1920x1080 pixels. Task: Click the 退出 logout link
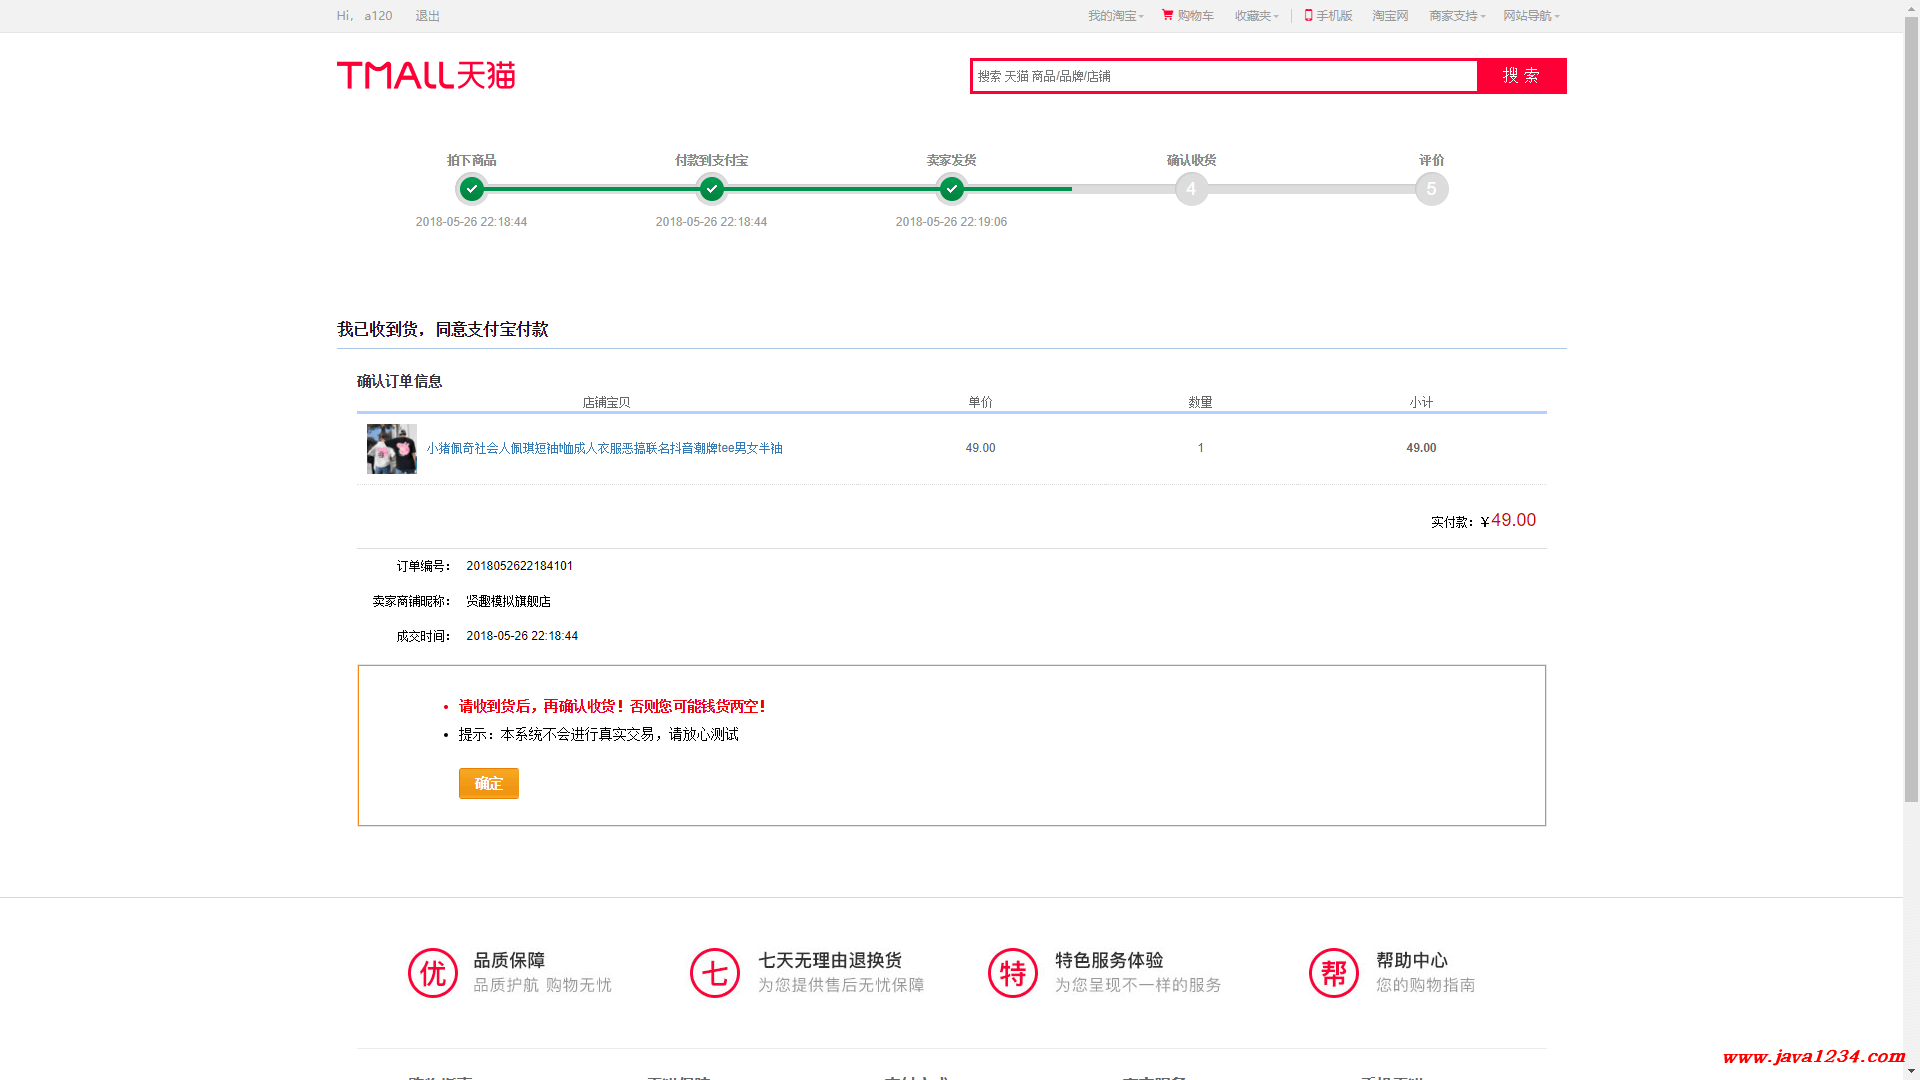click(428, 16)
